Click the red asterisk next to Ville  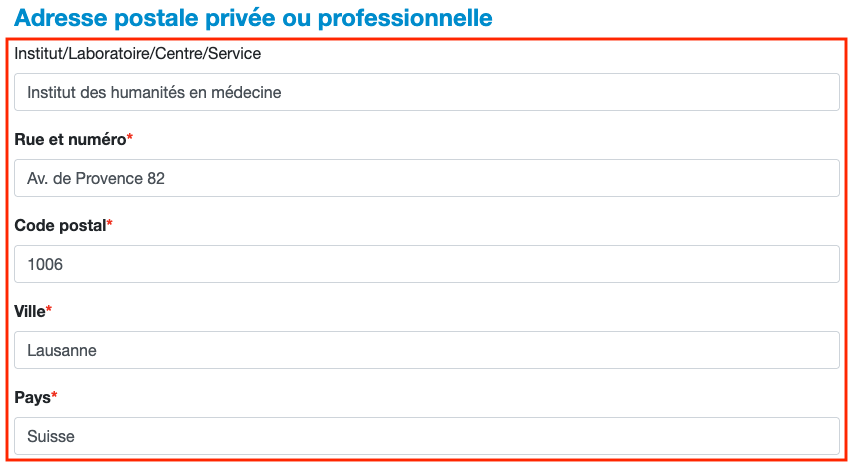tap(49, 309)
